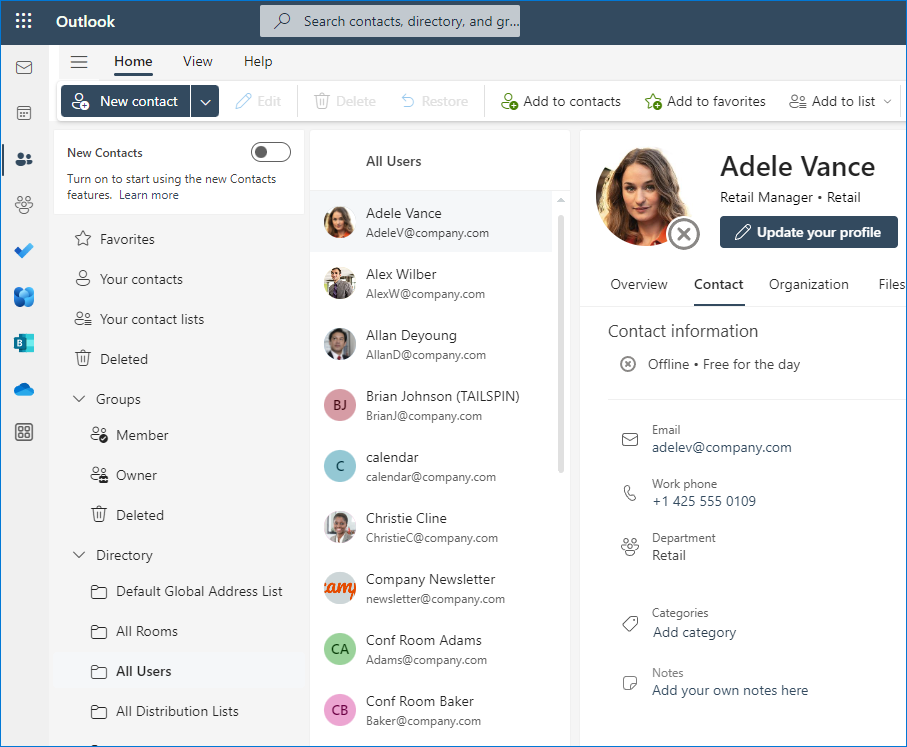Image resolution: width=907 pixels, height=747 pixels.
Task: Click Add to favorites
Action: click(705, 101)
